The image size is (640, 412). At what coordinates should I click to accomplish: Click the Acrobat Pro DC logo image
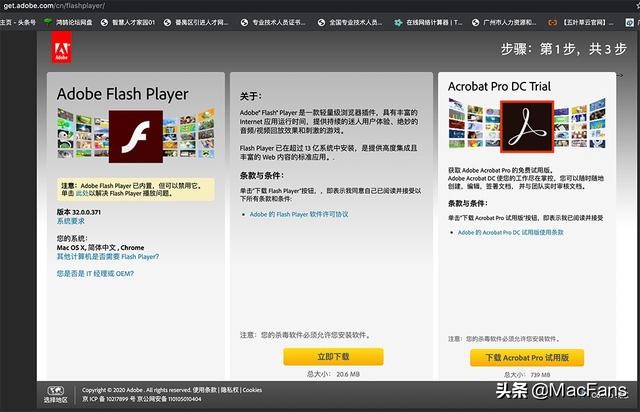[527, 127]
